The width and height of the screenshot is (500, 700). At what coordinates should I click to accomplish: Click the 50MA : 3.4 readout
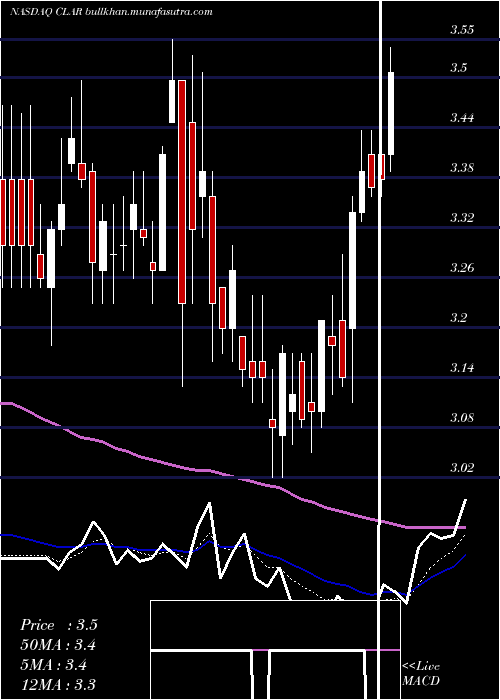pos(58,645)
